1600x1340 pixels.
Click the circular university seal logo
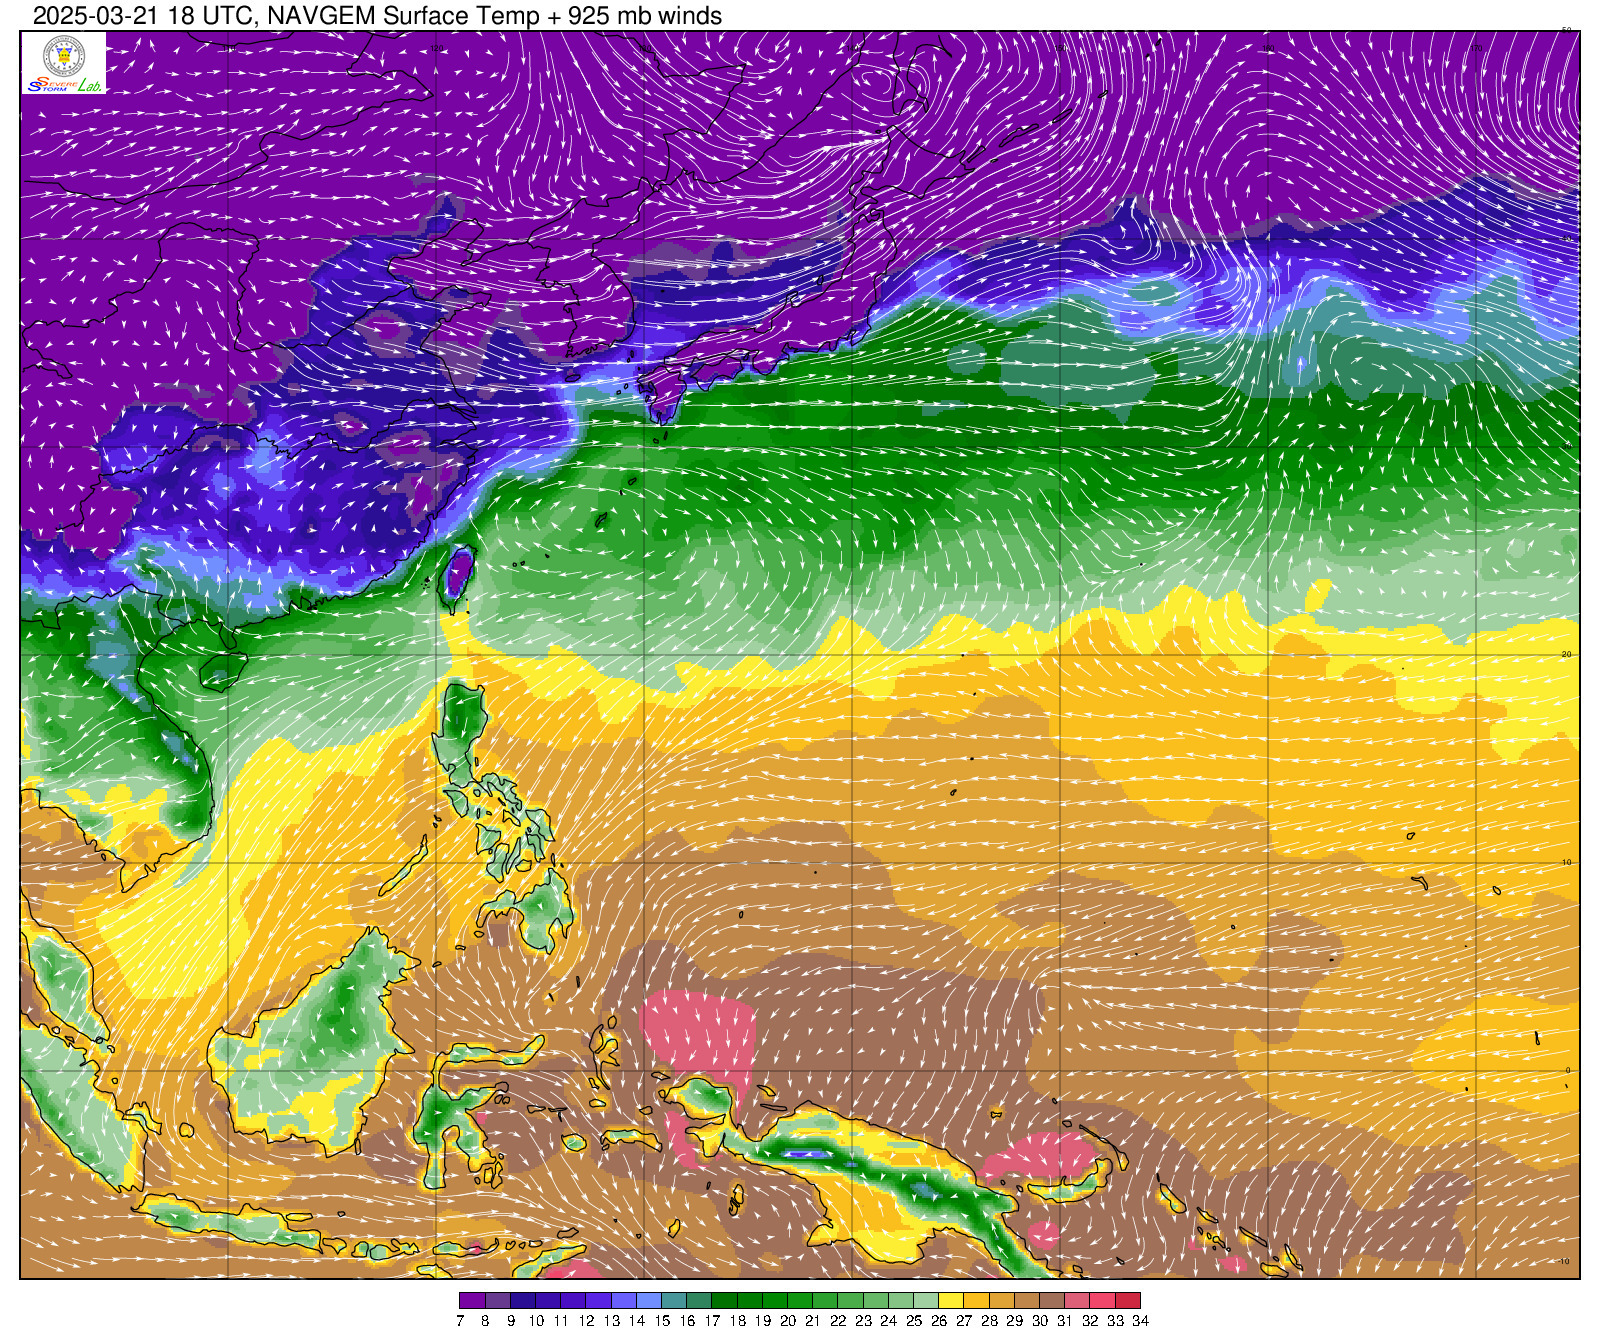click(x=63, y=55)
